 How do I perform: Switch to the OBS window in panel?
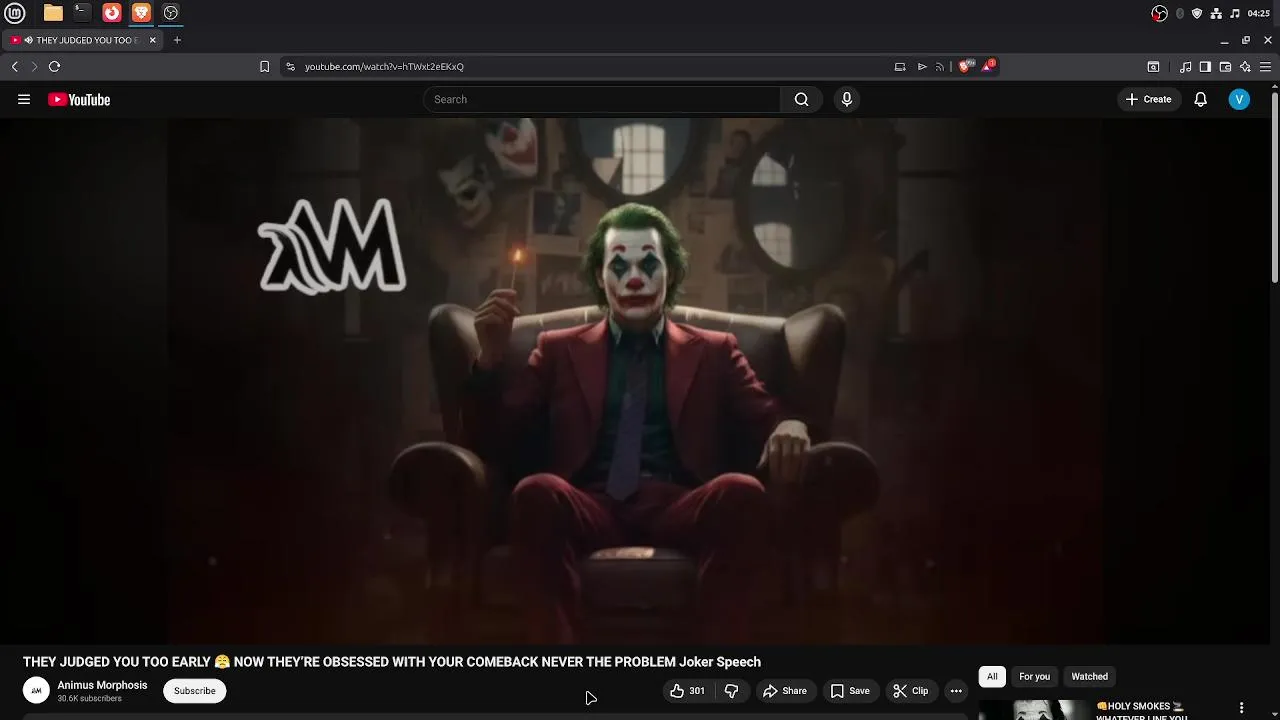pyautogui.click(x=171, y=13)
